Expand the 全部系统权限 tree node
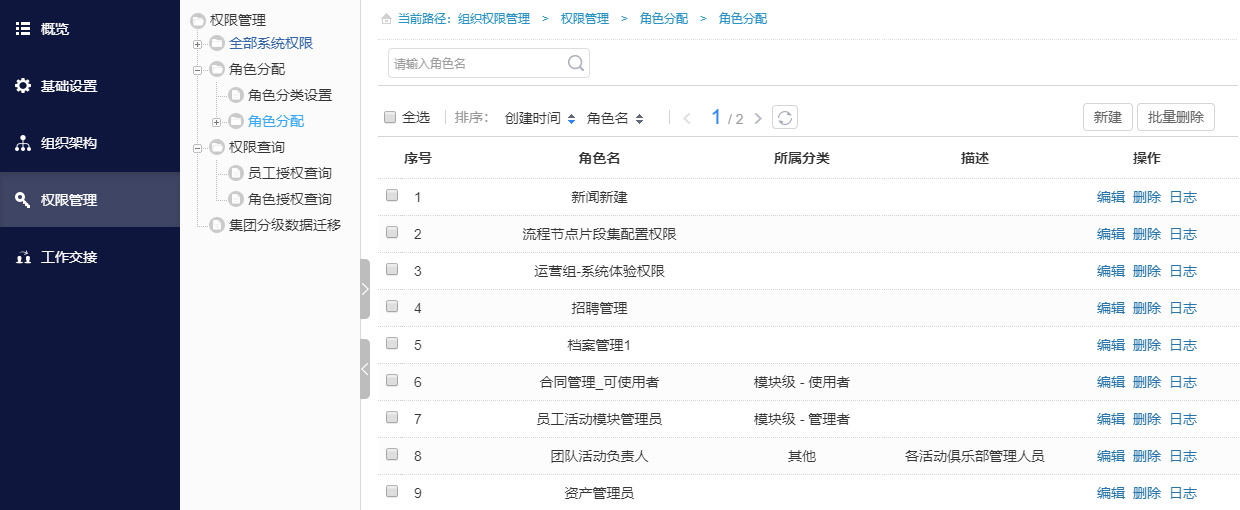This screenshot has height=510, width=1240. point(198,43)
